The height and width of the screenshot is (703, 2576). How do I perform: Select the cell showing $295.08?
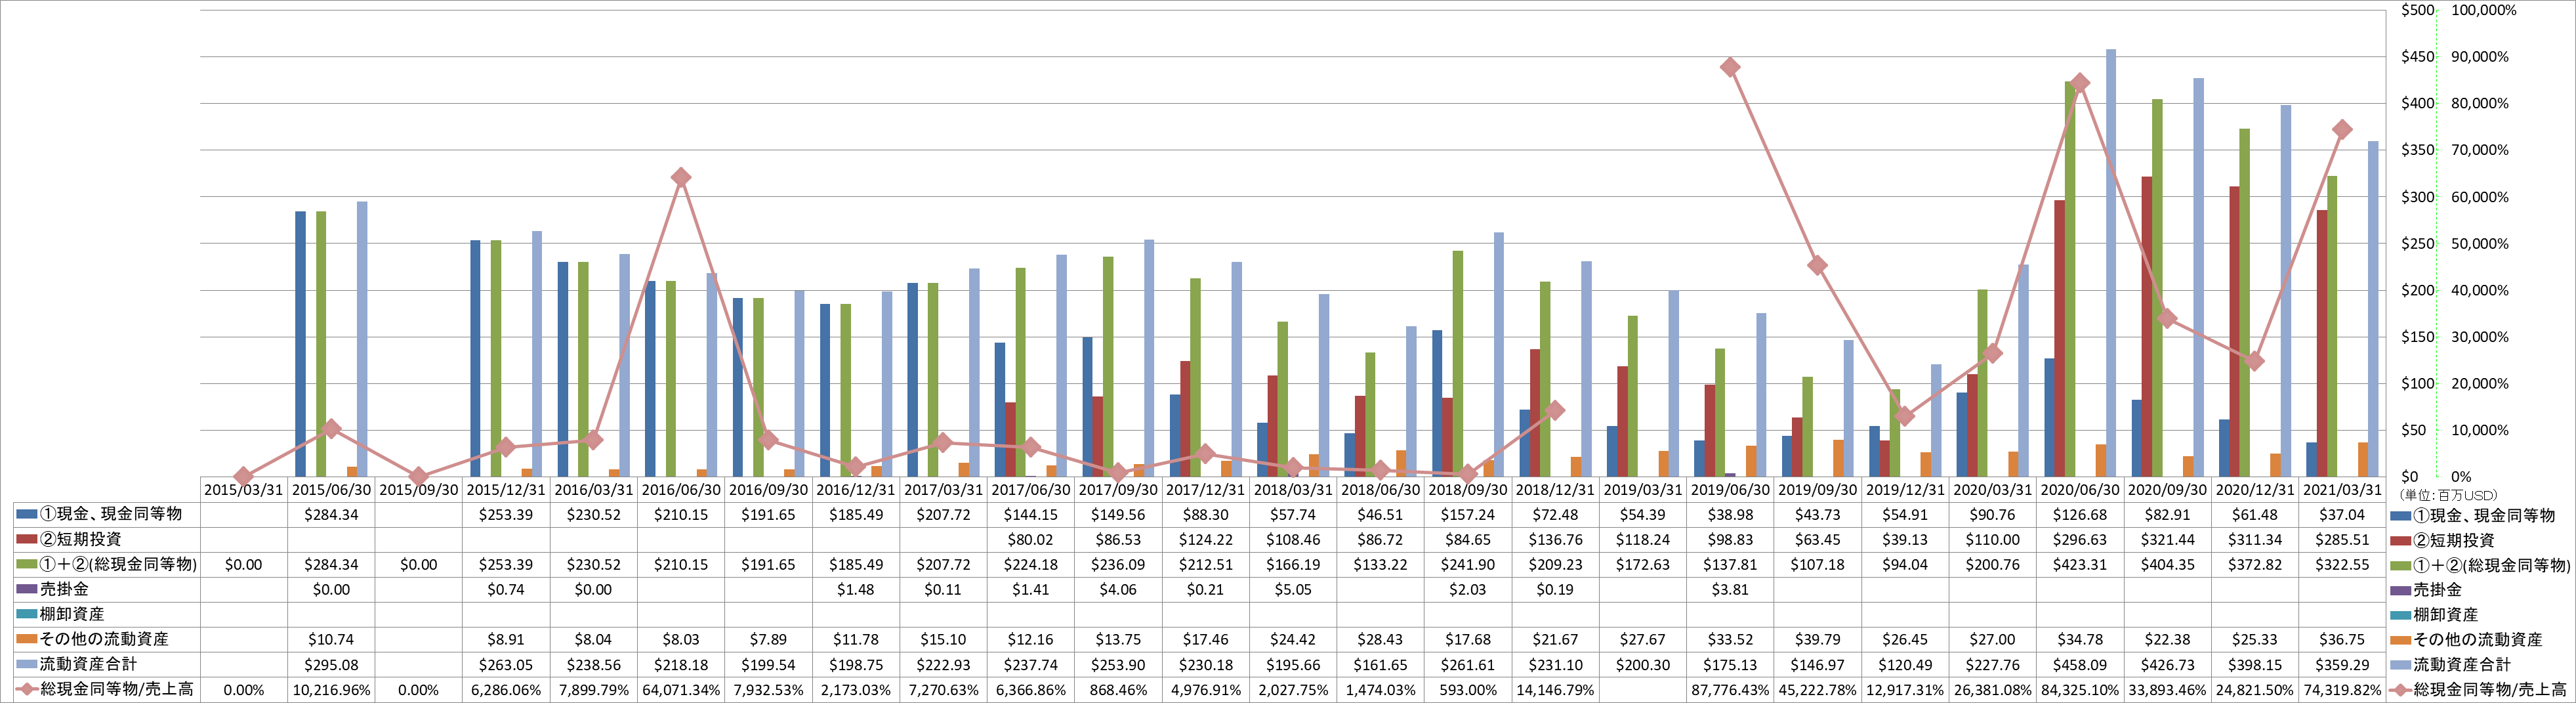pyautogui.click(x=331, y=665)
